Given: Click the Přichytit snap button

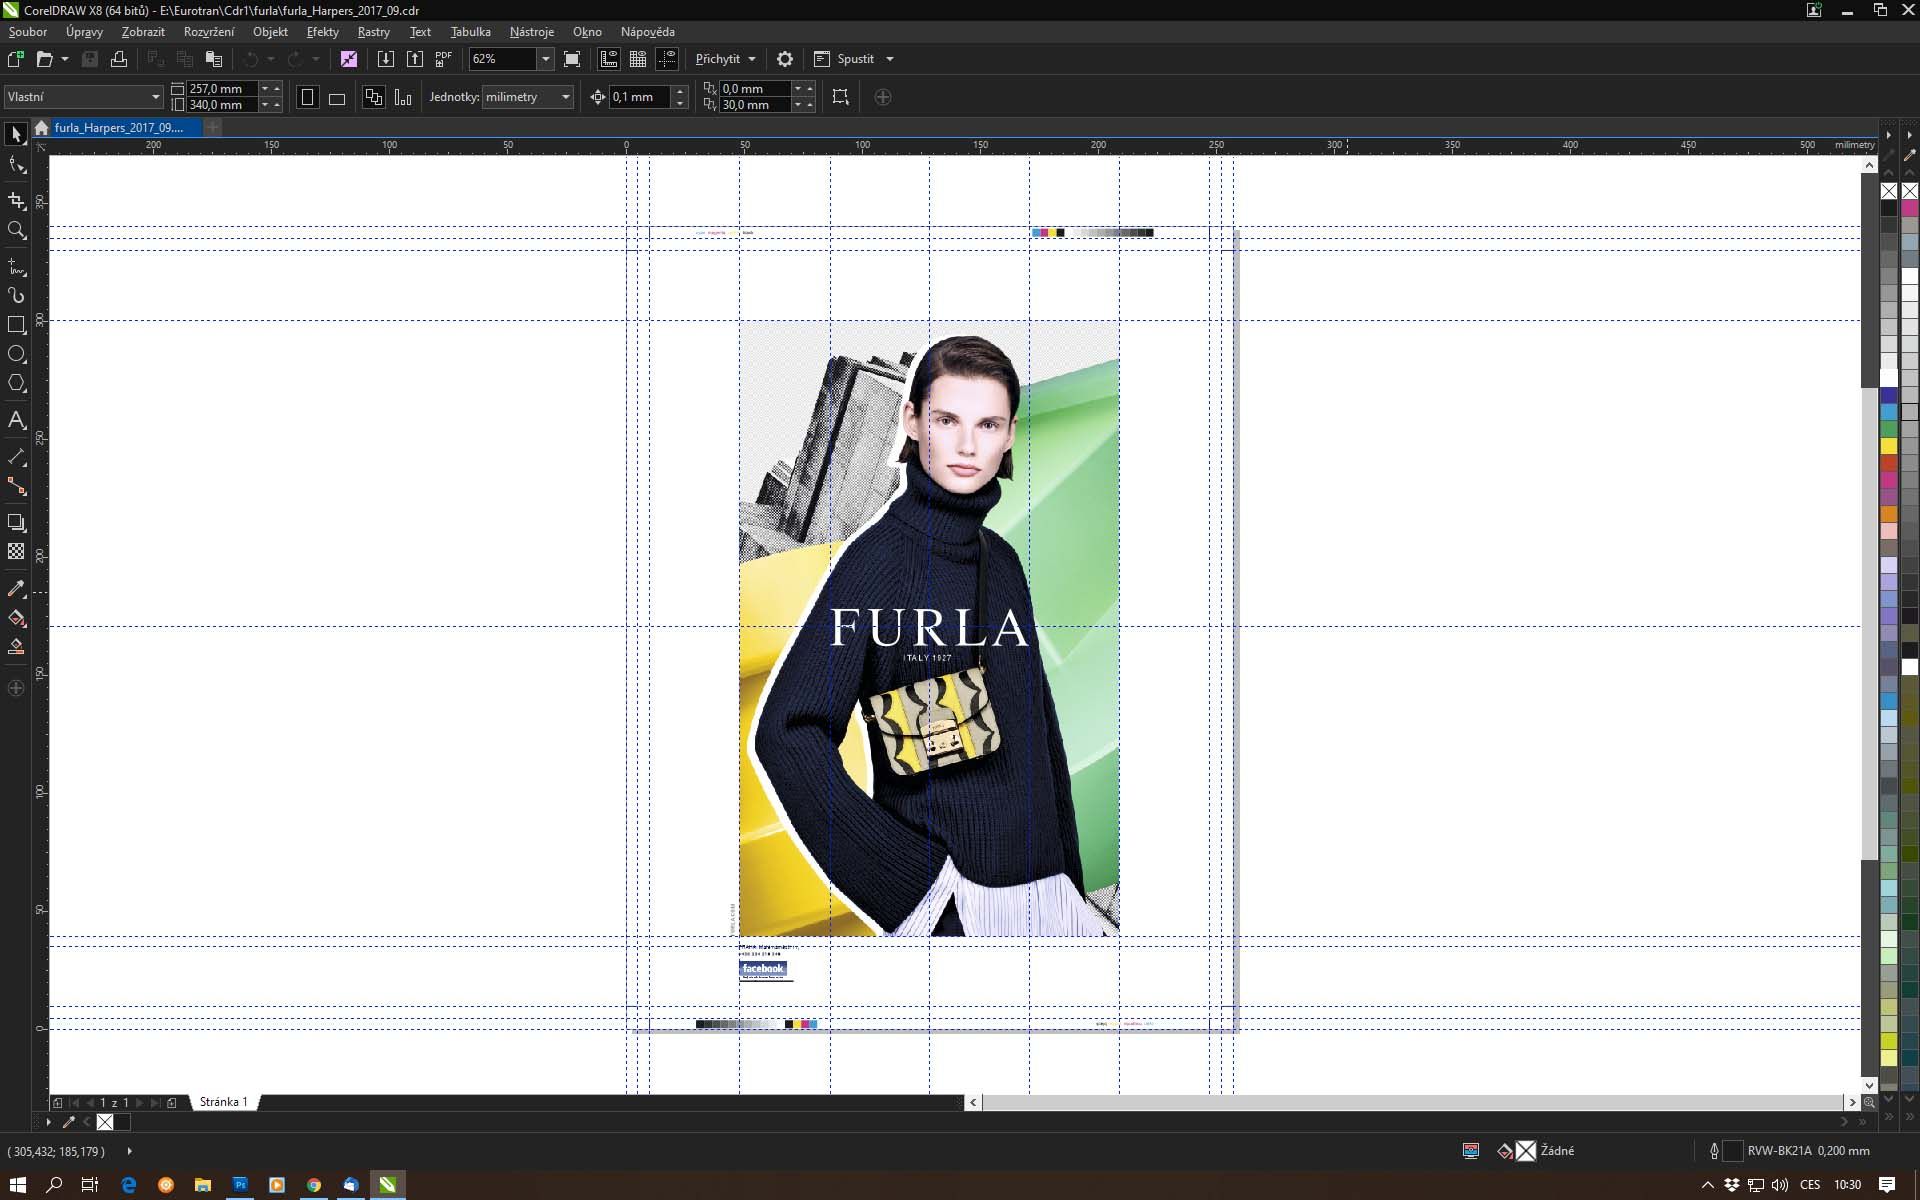Looking at the screenshot, I should [x=718, y=59].
